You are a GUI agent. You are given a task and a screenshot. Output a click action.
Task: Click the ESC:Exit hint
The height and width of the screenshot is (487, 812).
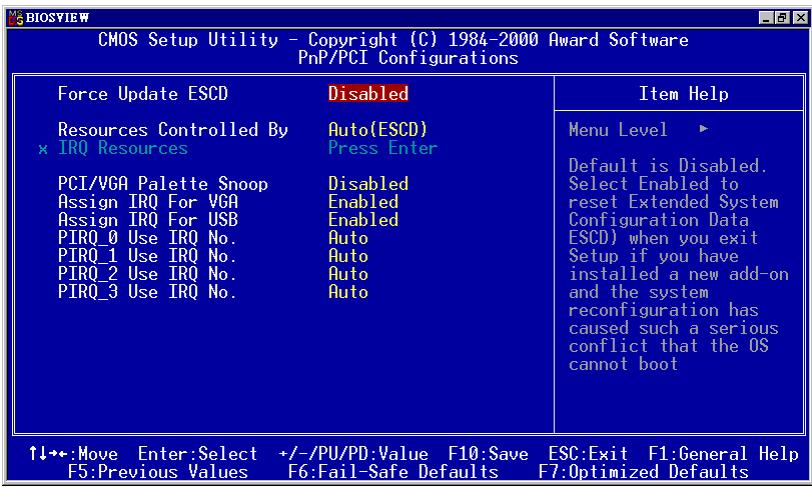tap(588, 454)
